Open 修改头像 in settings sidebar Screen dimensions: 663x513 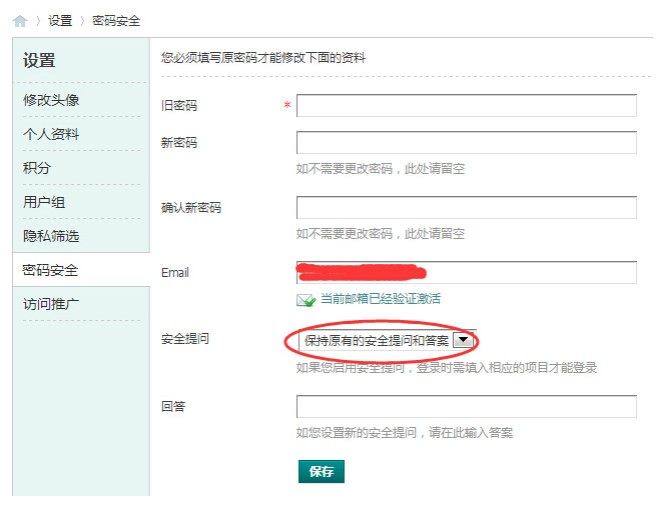click(x=51, y=100)
